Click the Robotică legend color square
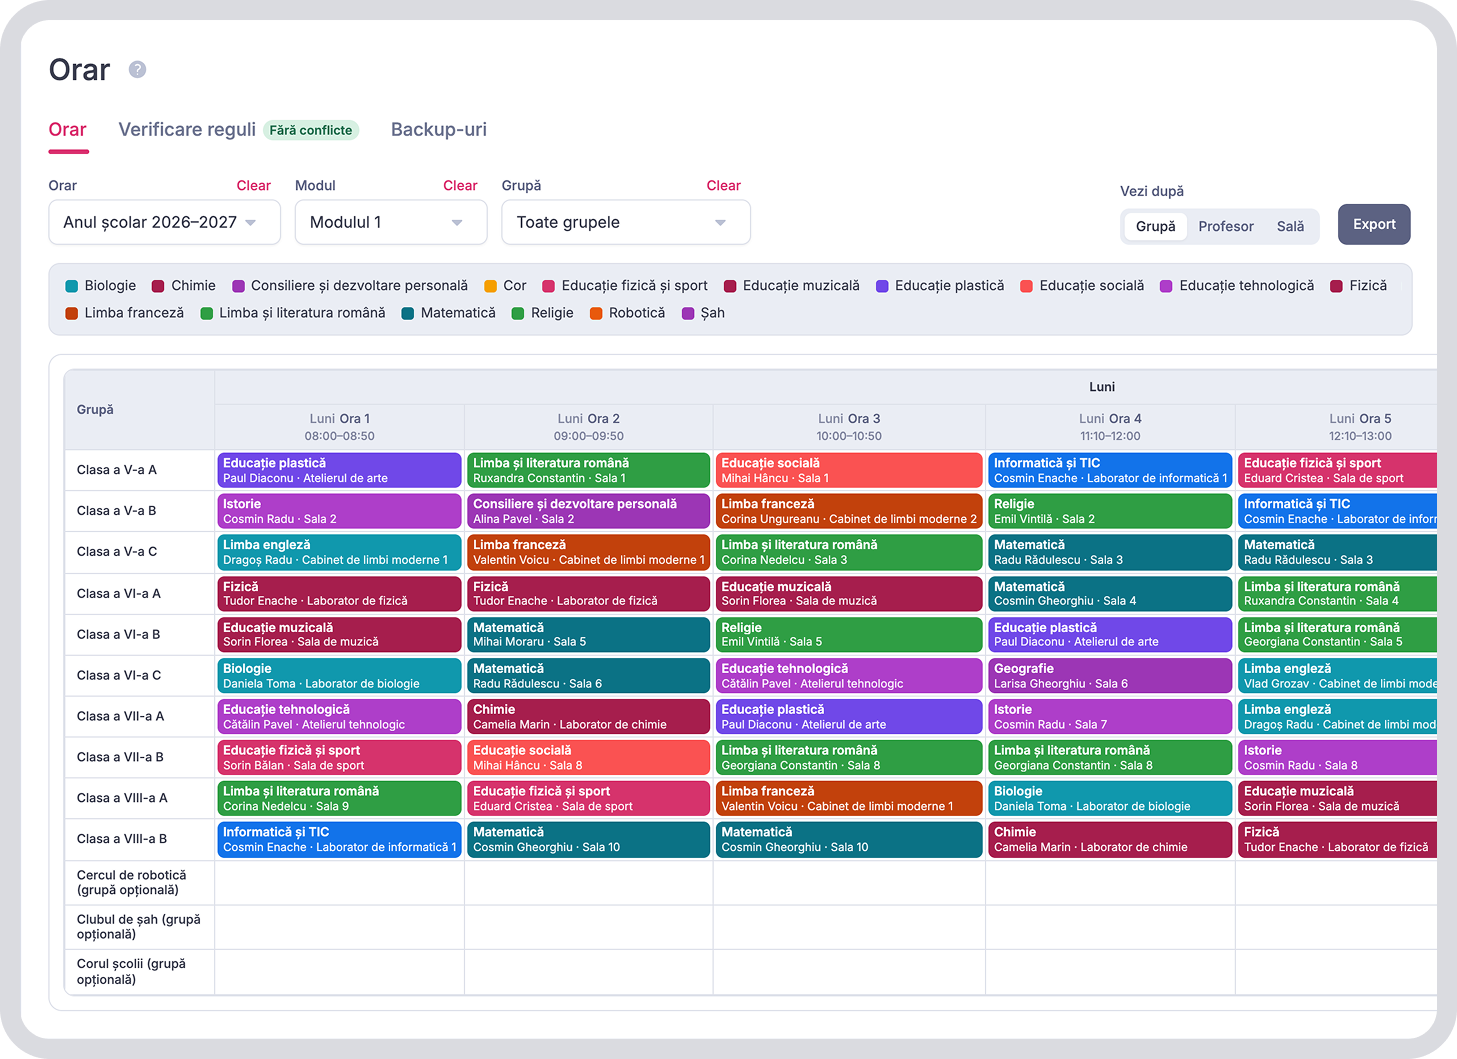Screen dimensions: 1457x1059 [x=596, y=313]
